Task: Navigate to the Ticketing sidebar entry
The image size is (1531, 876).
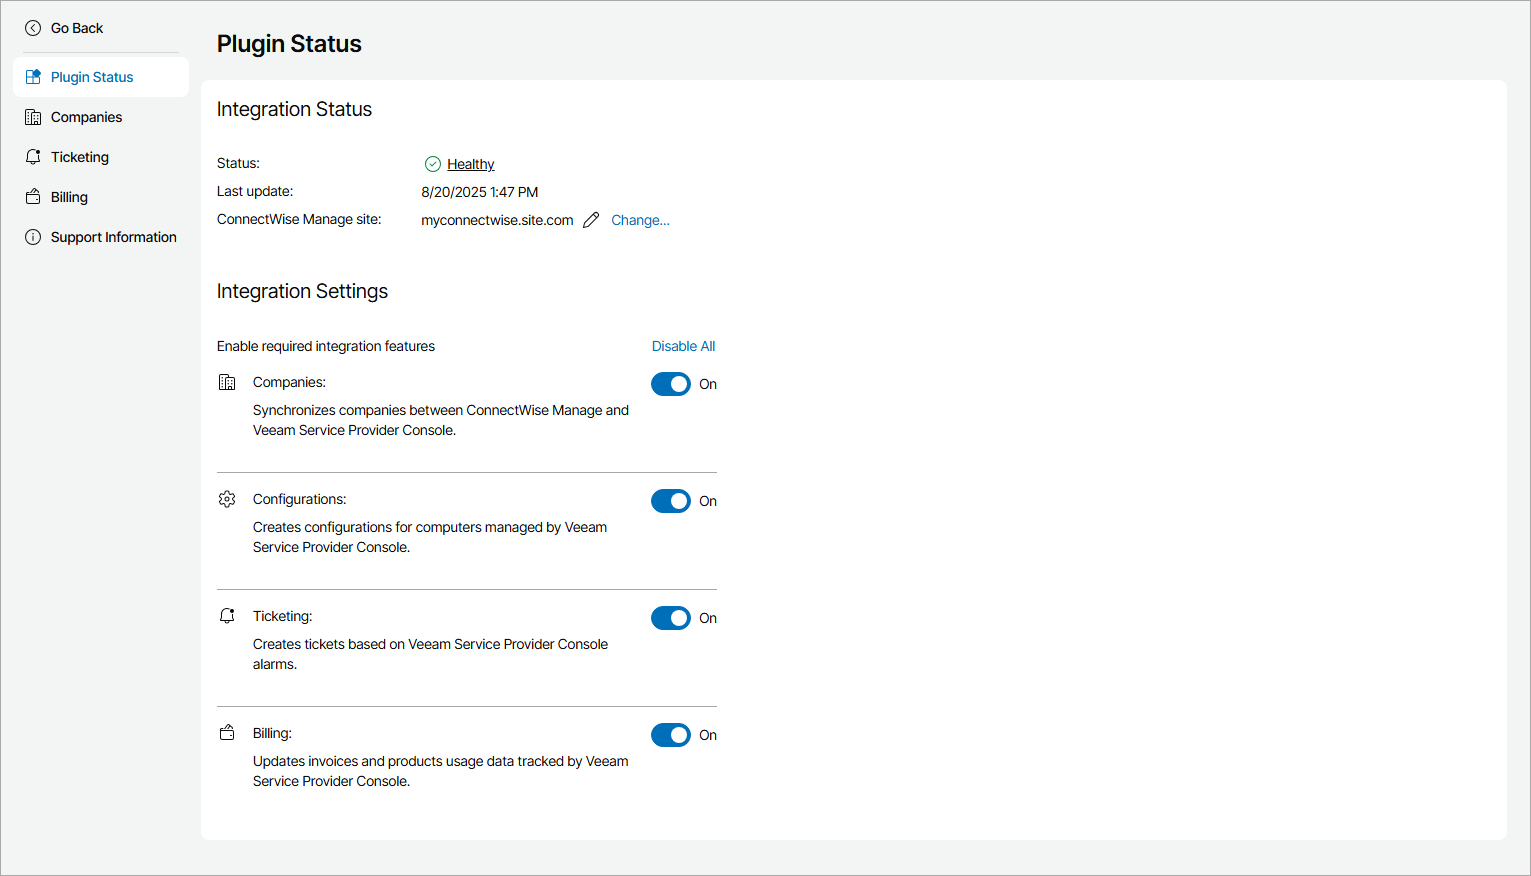Action: [80, 156]
